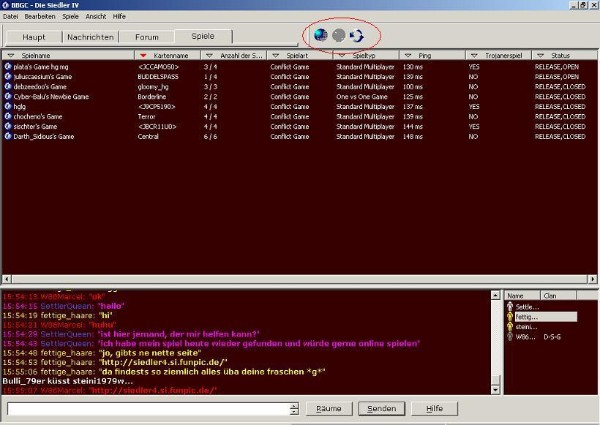Sort by Spielname column arrow
Screen dimensions: 600x425
tap(11, 56)
